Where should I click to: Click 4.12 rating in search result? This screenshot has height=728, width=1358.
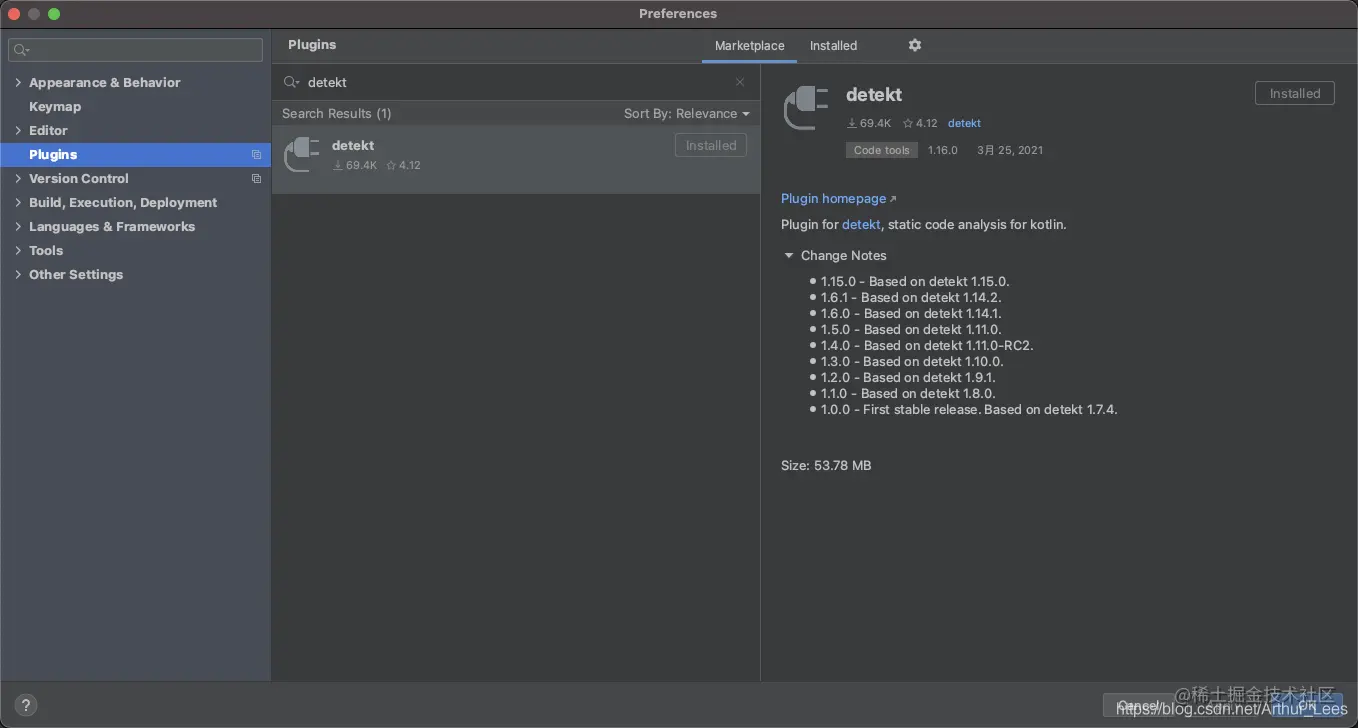404,166
